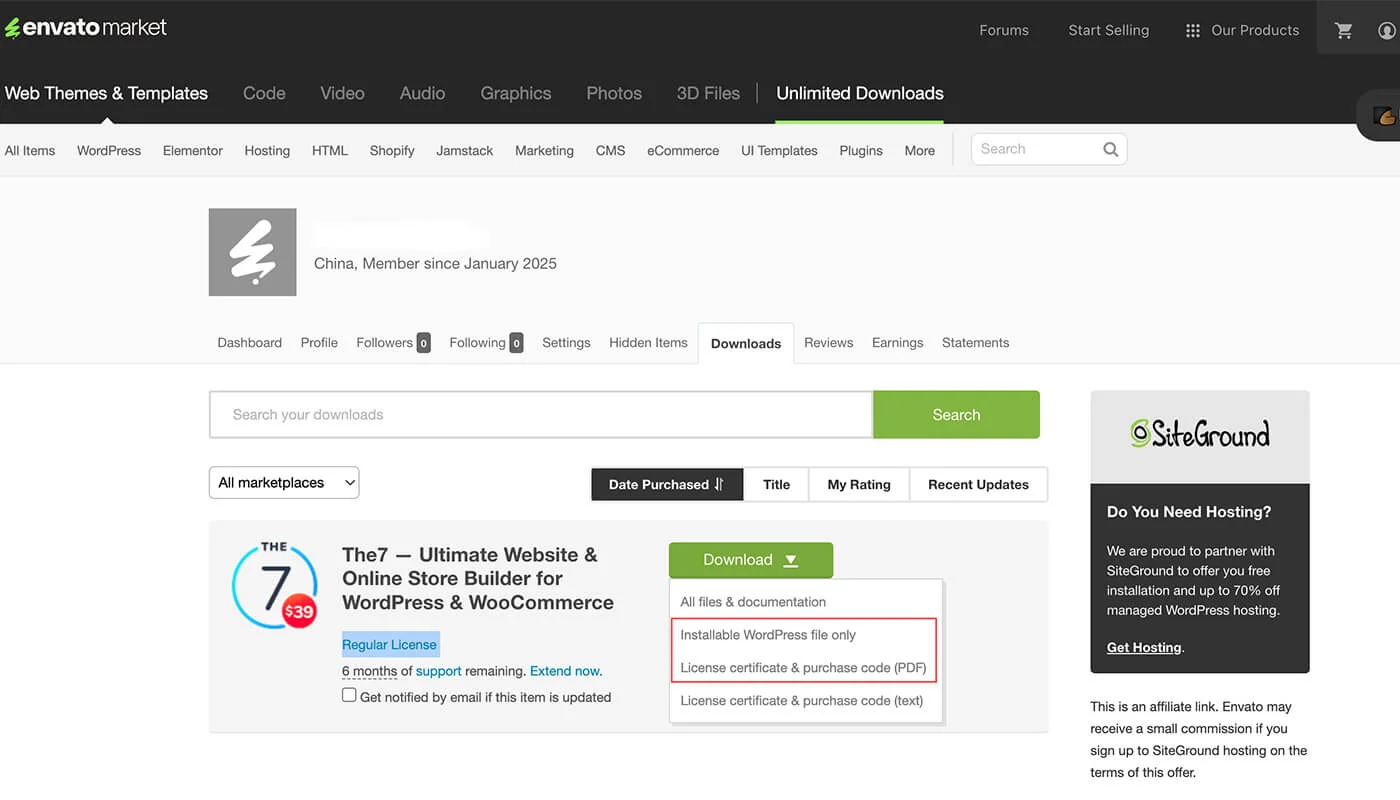The height and width of the screenshot is (800, 1400).
Task: Click the search magnifier icon in navbar
Action: [x=1110, y=148]
